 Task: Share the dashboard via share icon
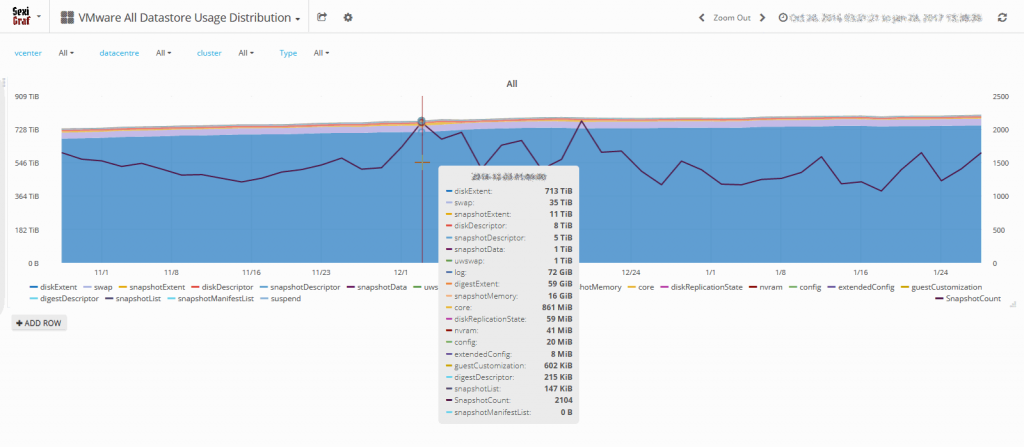[x=322, y=18]
